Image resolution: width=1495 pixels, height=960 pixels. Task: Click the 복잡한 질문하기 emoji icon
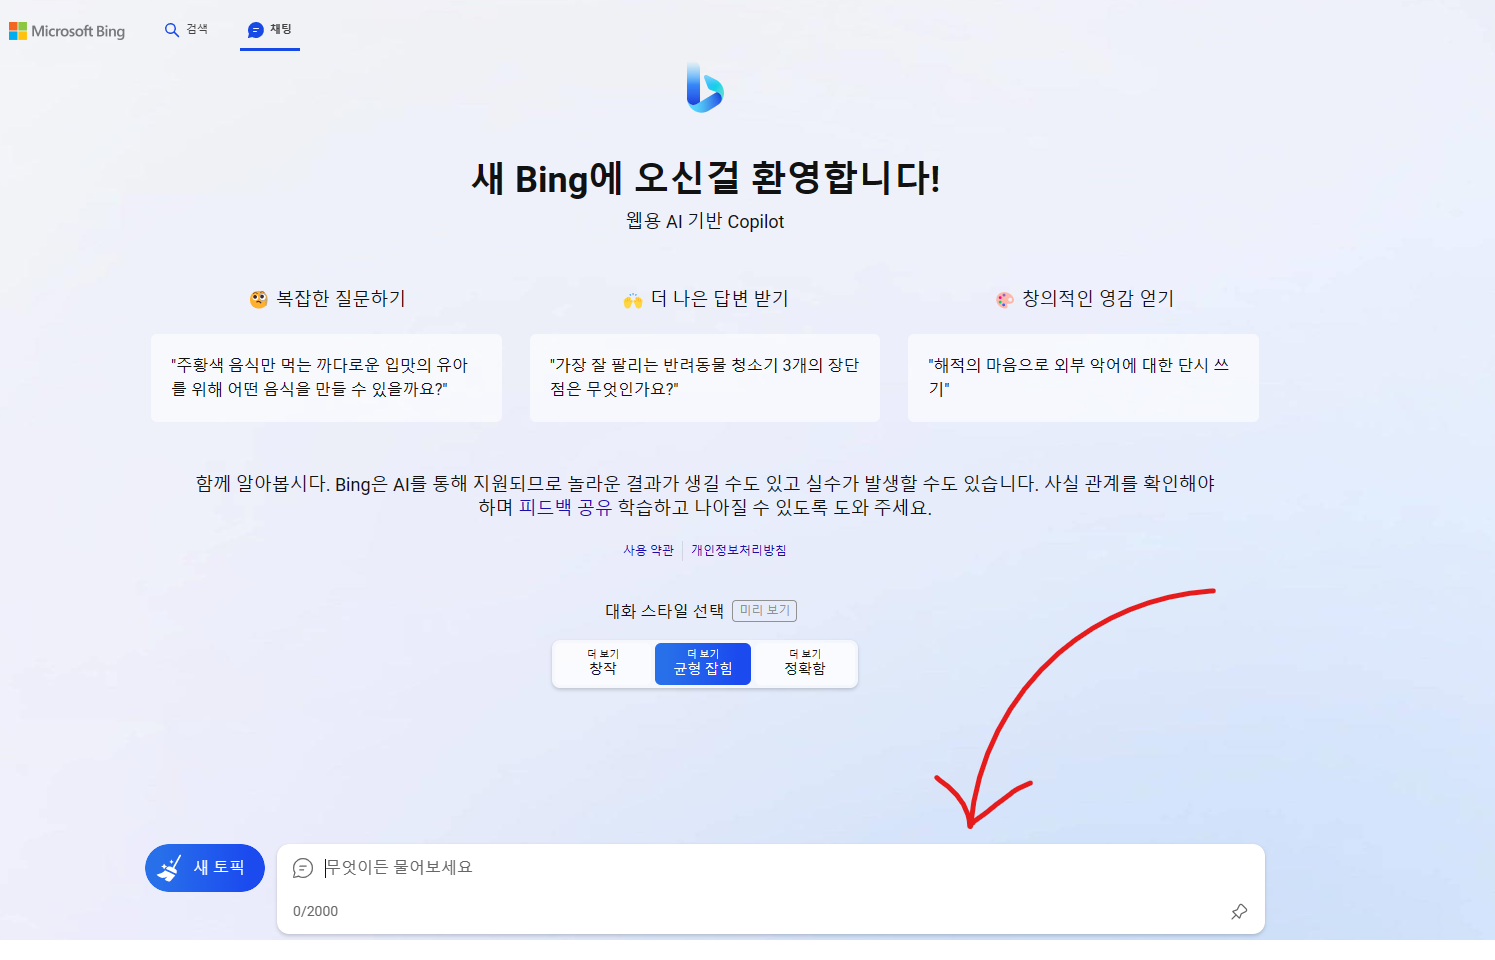258,299
